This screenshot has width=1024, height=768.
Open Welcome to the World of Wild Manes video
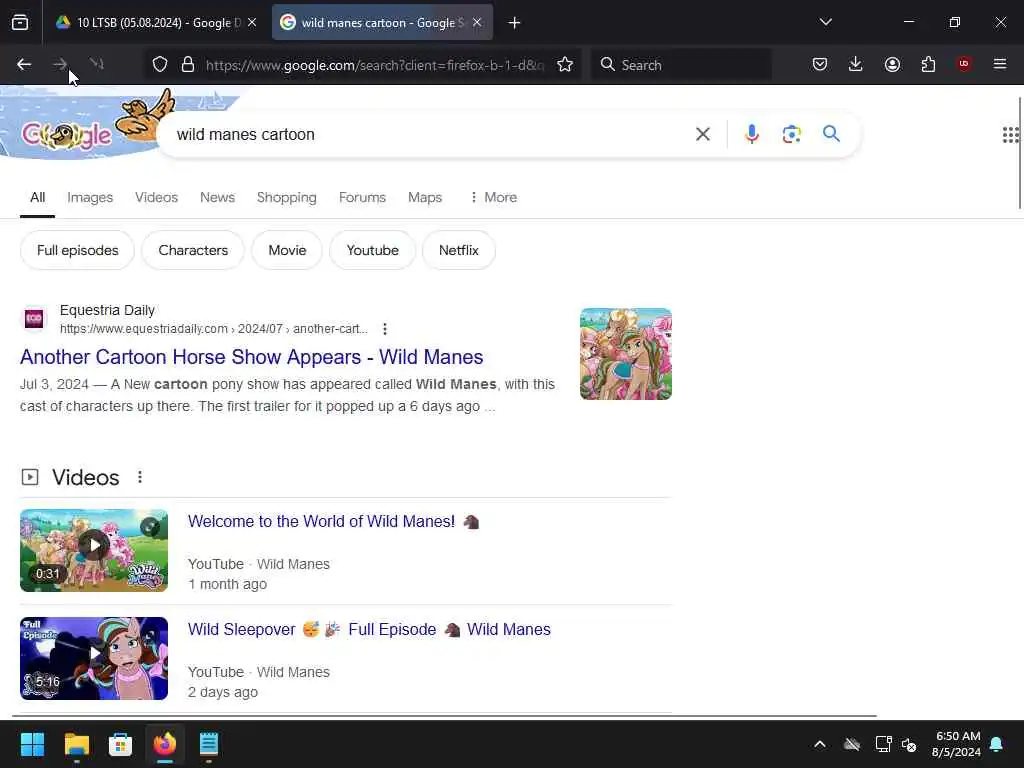pyautogui.click(x=334, y=521)
